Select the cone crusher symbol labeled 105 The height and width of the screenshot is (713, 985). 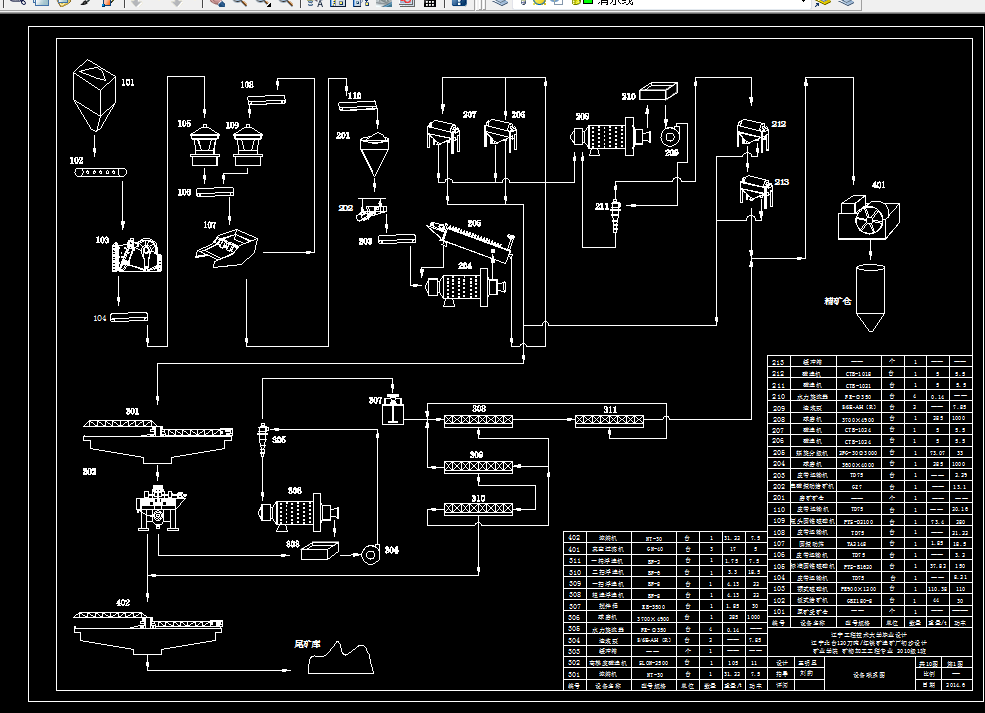pyautogui.click(x=205, y=145)
